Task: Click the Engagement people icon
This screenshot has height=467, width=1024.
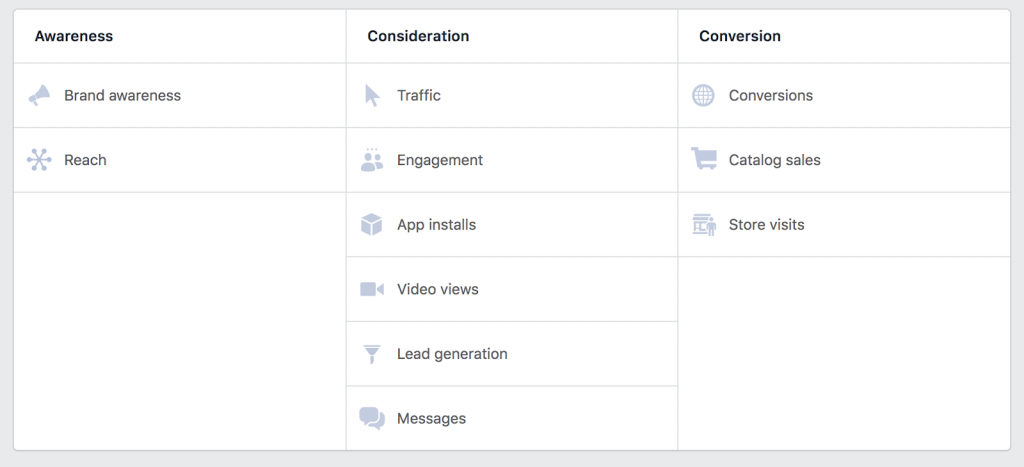Action: click(x=372, y=160)
